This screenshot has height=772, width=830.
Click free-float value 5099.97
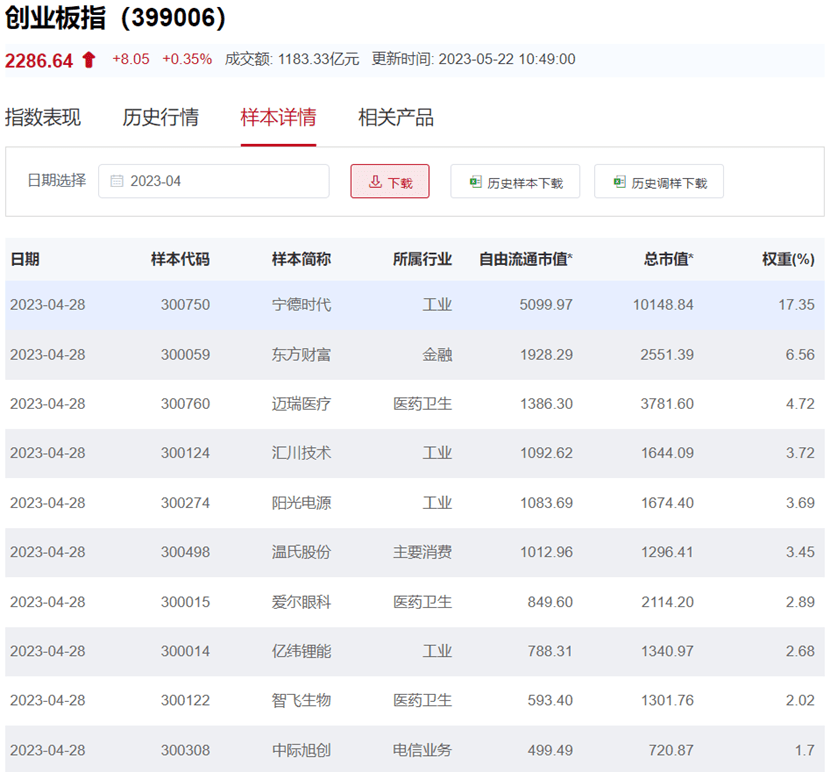coord(546,304)
